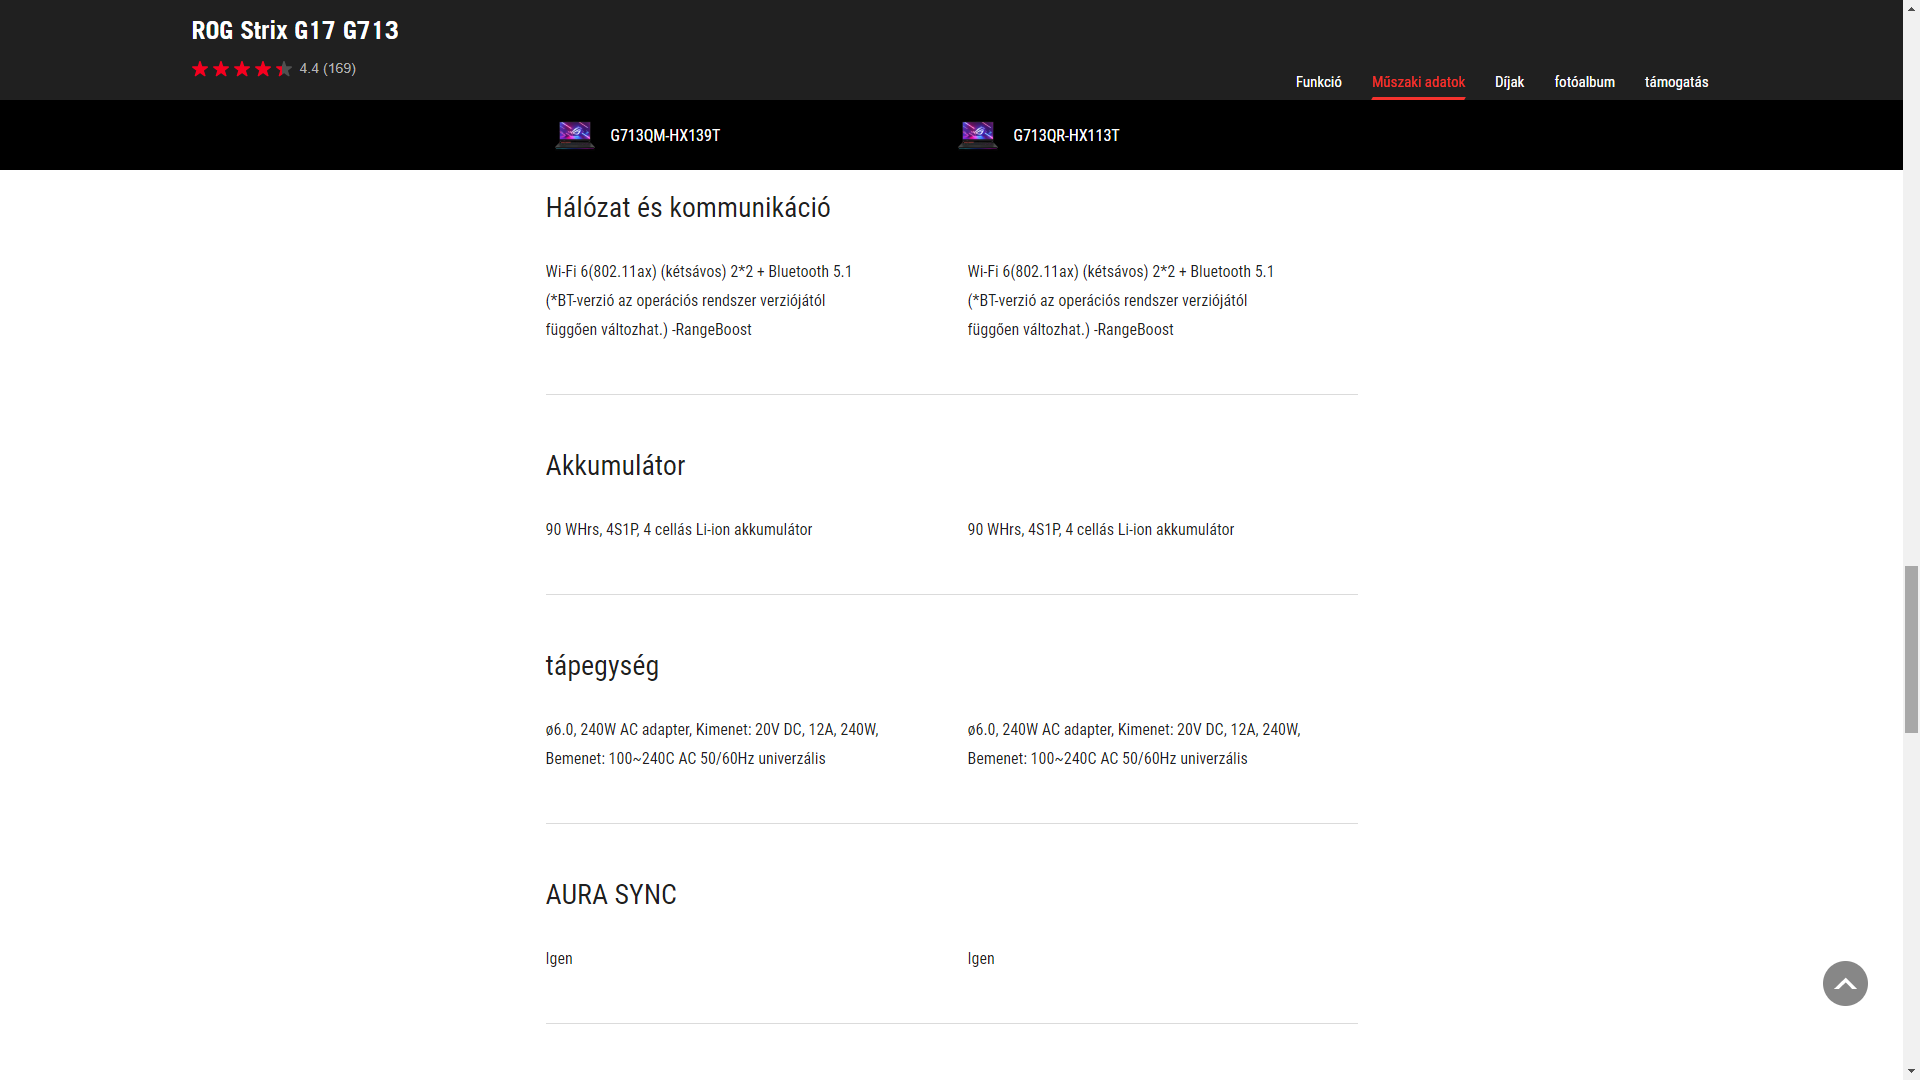Image resolution: width=1920 pixels, height=1080 pixels.
Task: Click the tápegység heading
Action: pos(602,666)
